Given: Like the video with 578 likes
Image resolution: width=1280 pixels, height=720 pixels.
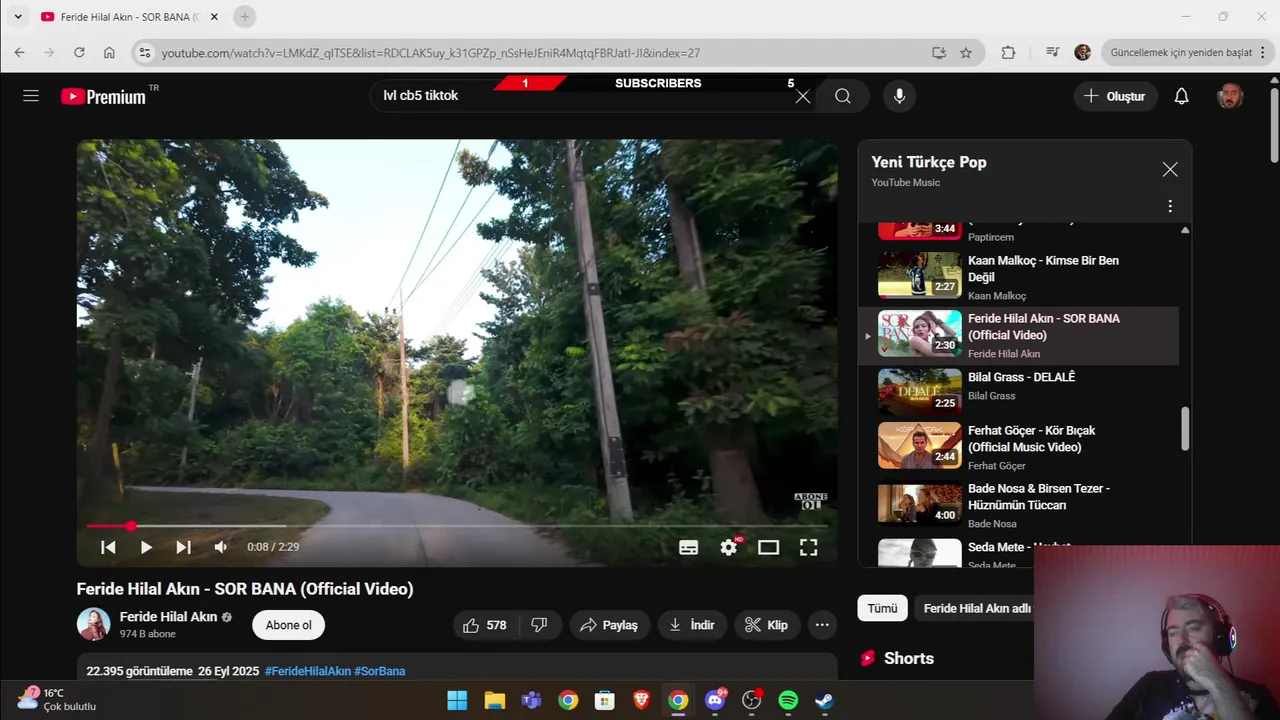Looking at the screenshot, I should click(x=485, y=625).
